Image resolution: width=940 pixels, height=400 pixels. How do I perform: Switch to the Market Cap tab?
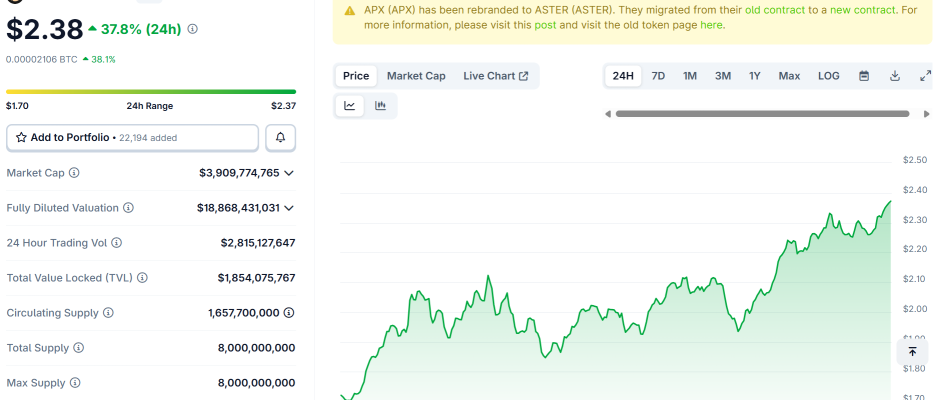click(416, 76)
